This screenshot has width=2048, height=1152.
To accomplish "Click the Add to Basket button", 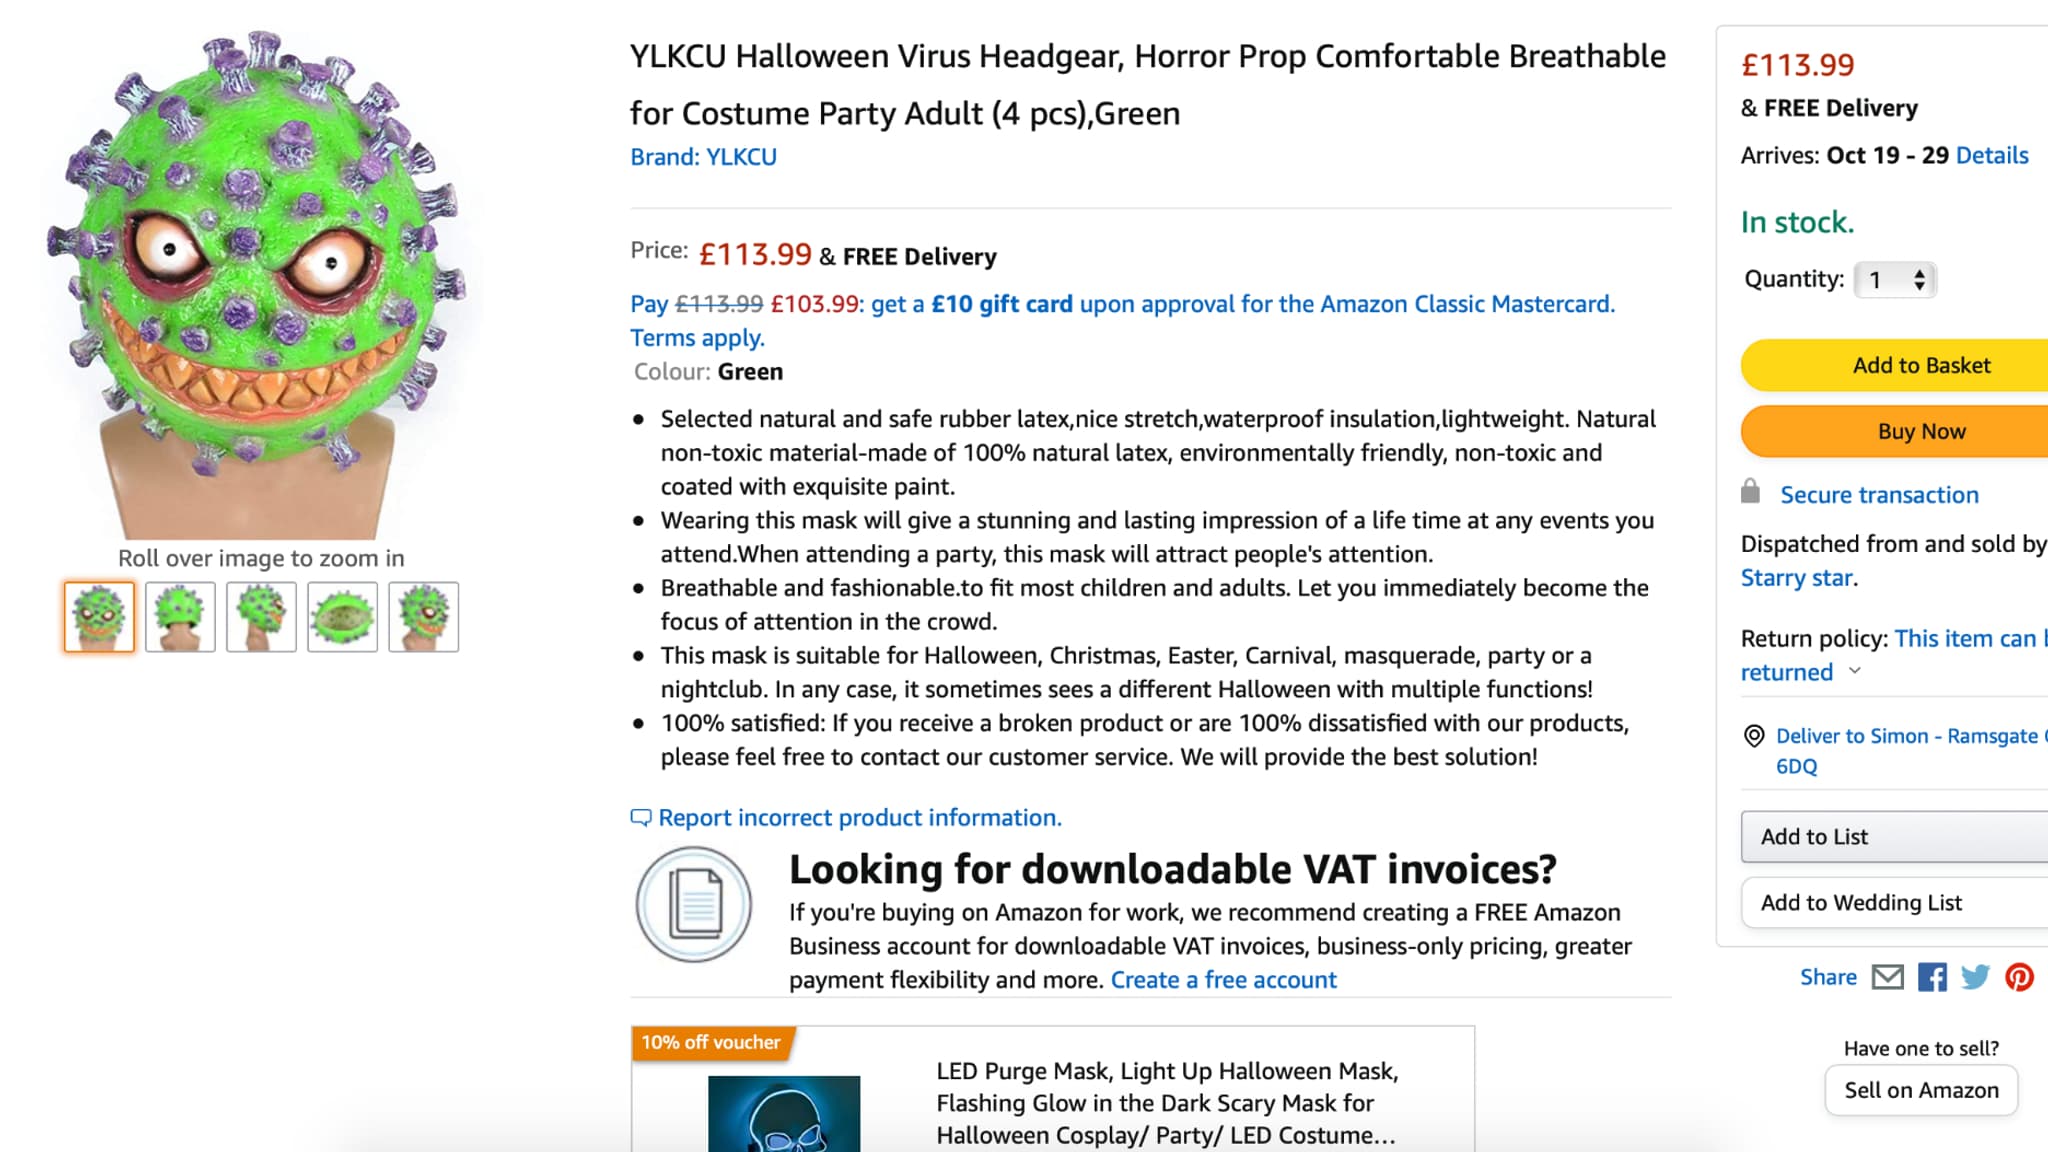I will point(1920,366).
